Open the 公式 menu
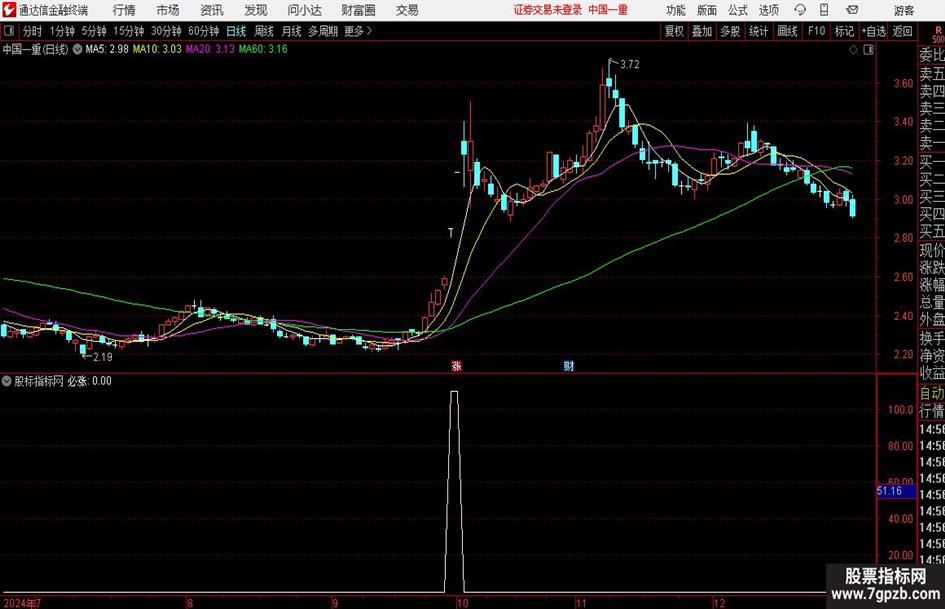This screenshot has height=609, width=945. pyautogui.click(x=738, y=10)
